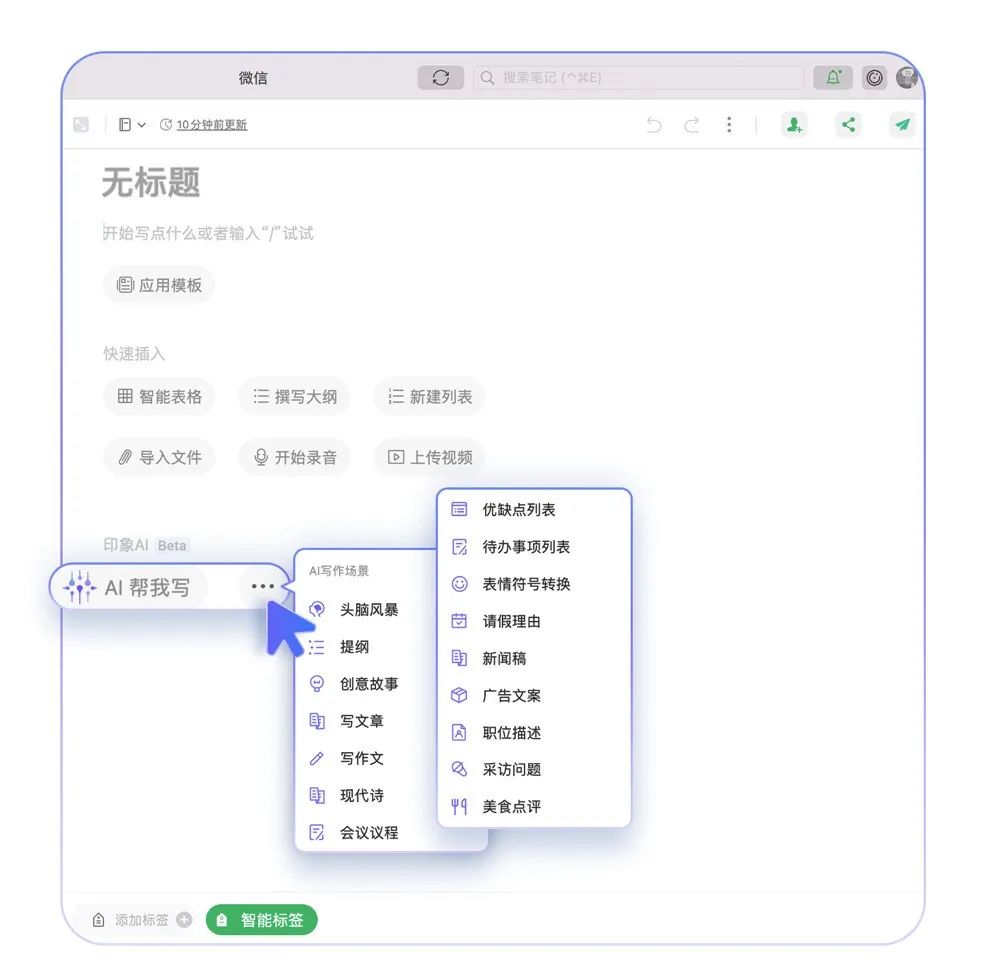Click the redo arrow icon
Screen dimensions: 994x958
(x=691, y=125)
